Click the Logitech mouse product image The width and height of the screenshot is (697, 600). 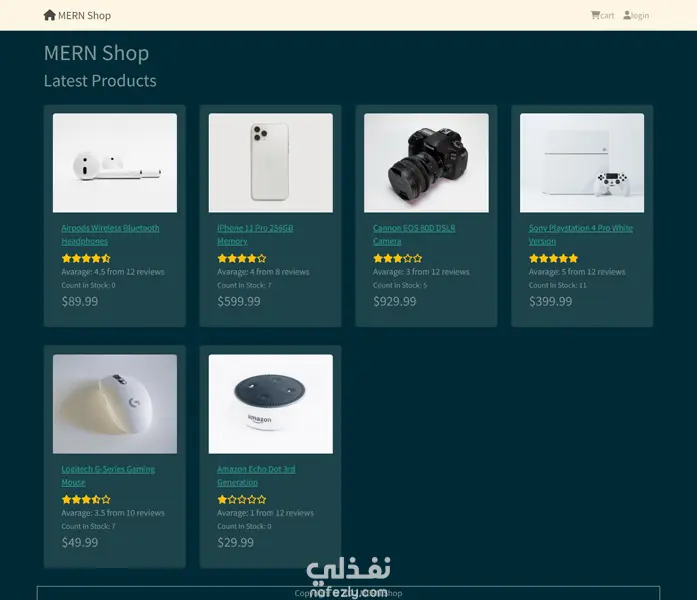click(115, 404)
